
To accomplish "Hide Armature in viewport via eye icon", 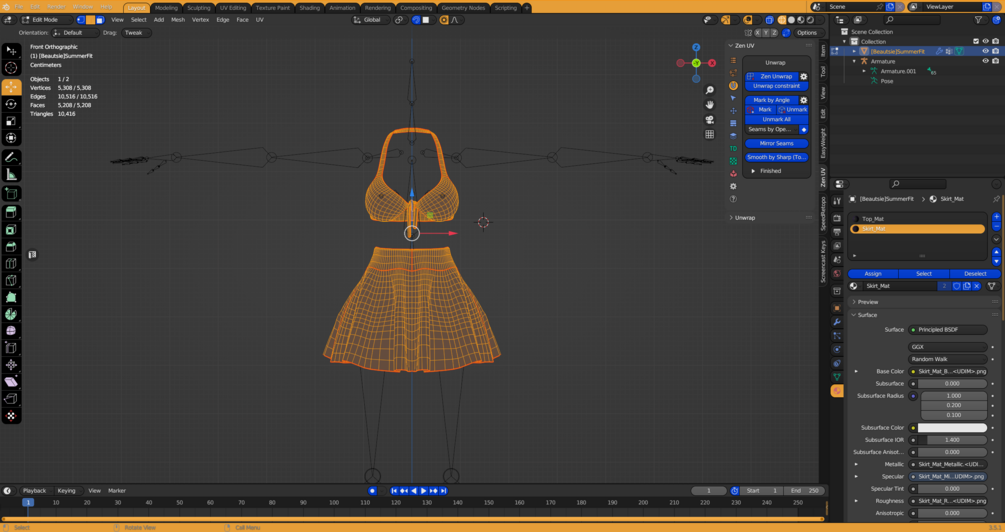I will [x=986, y=62].
